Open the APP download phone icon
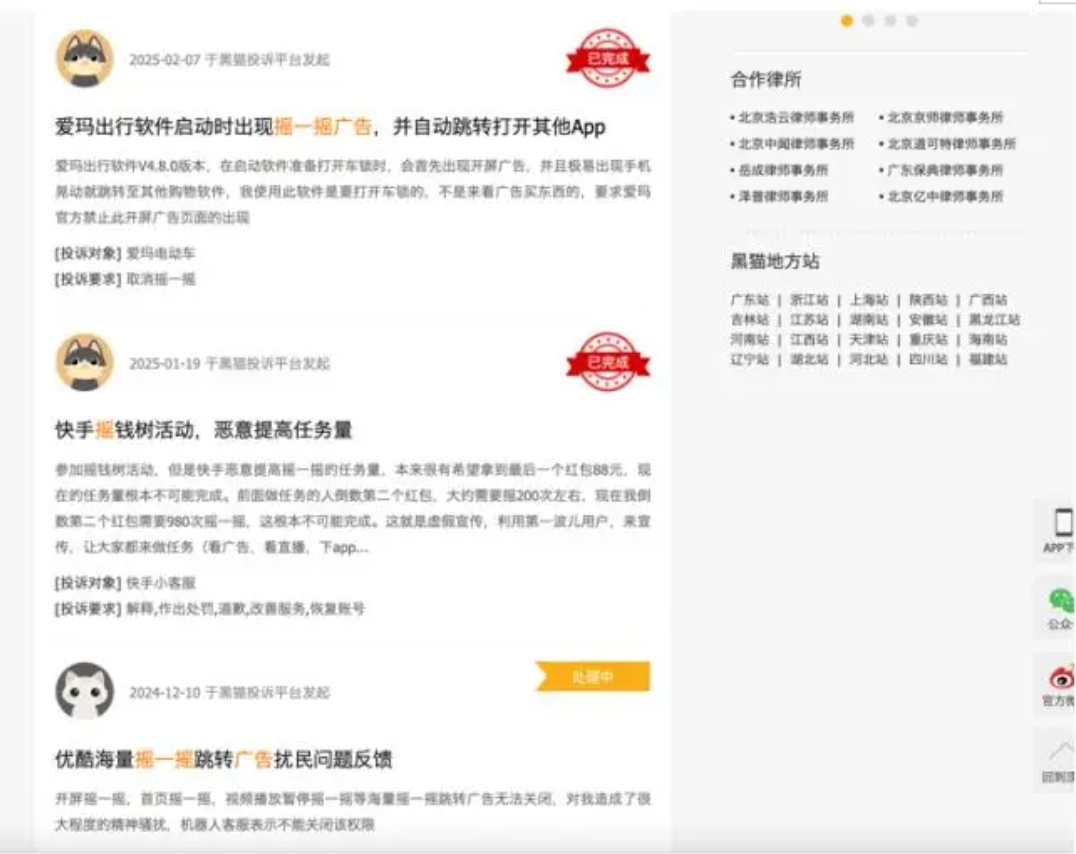 tap(1062, 522)
